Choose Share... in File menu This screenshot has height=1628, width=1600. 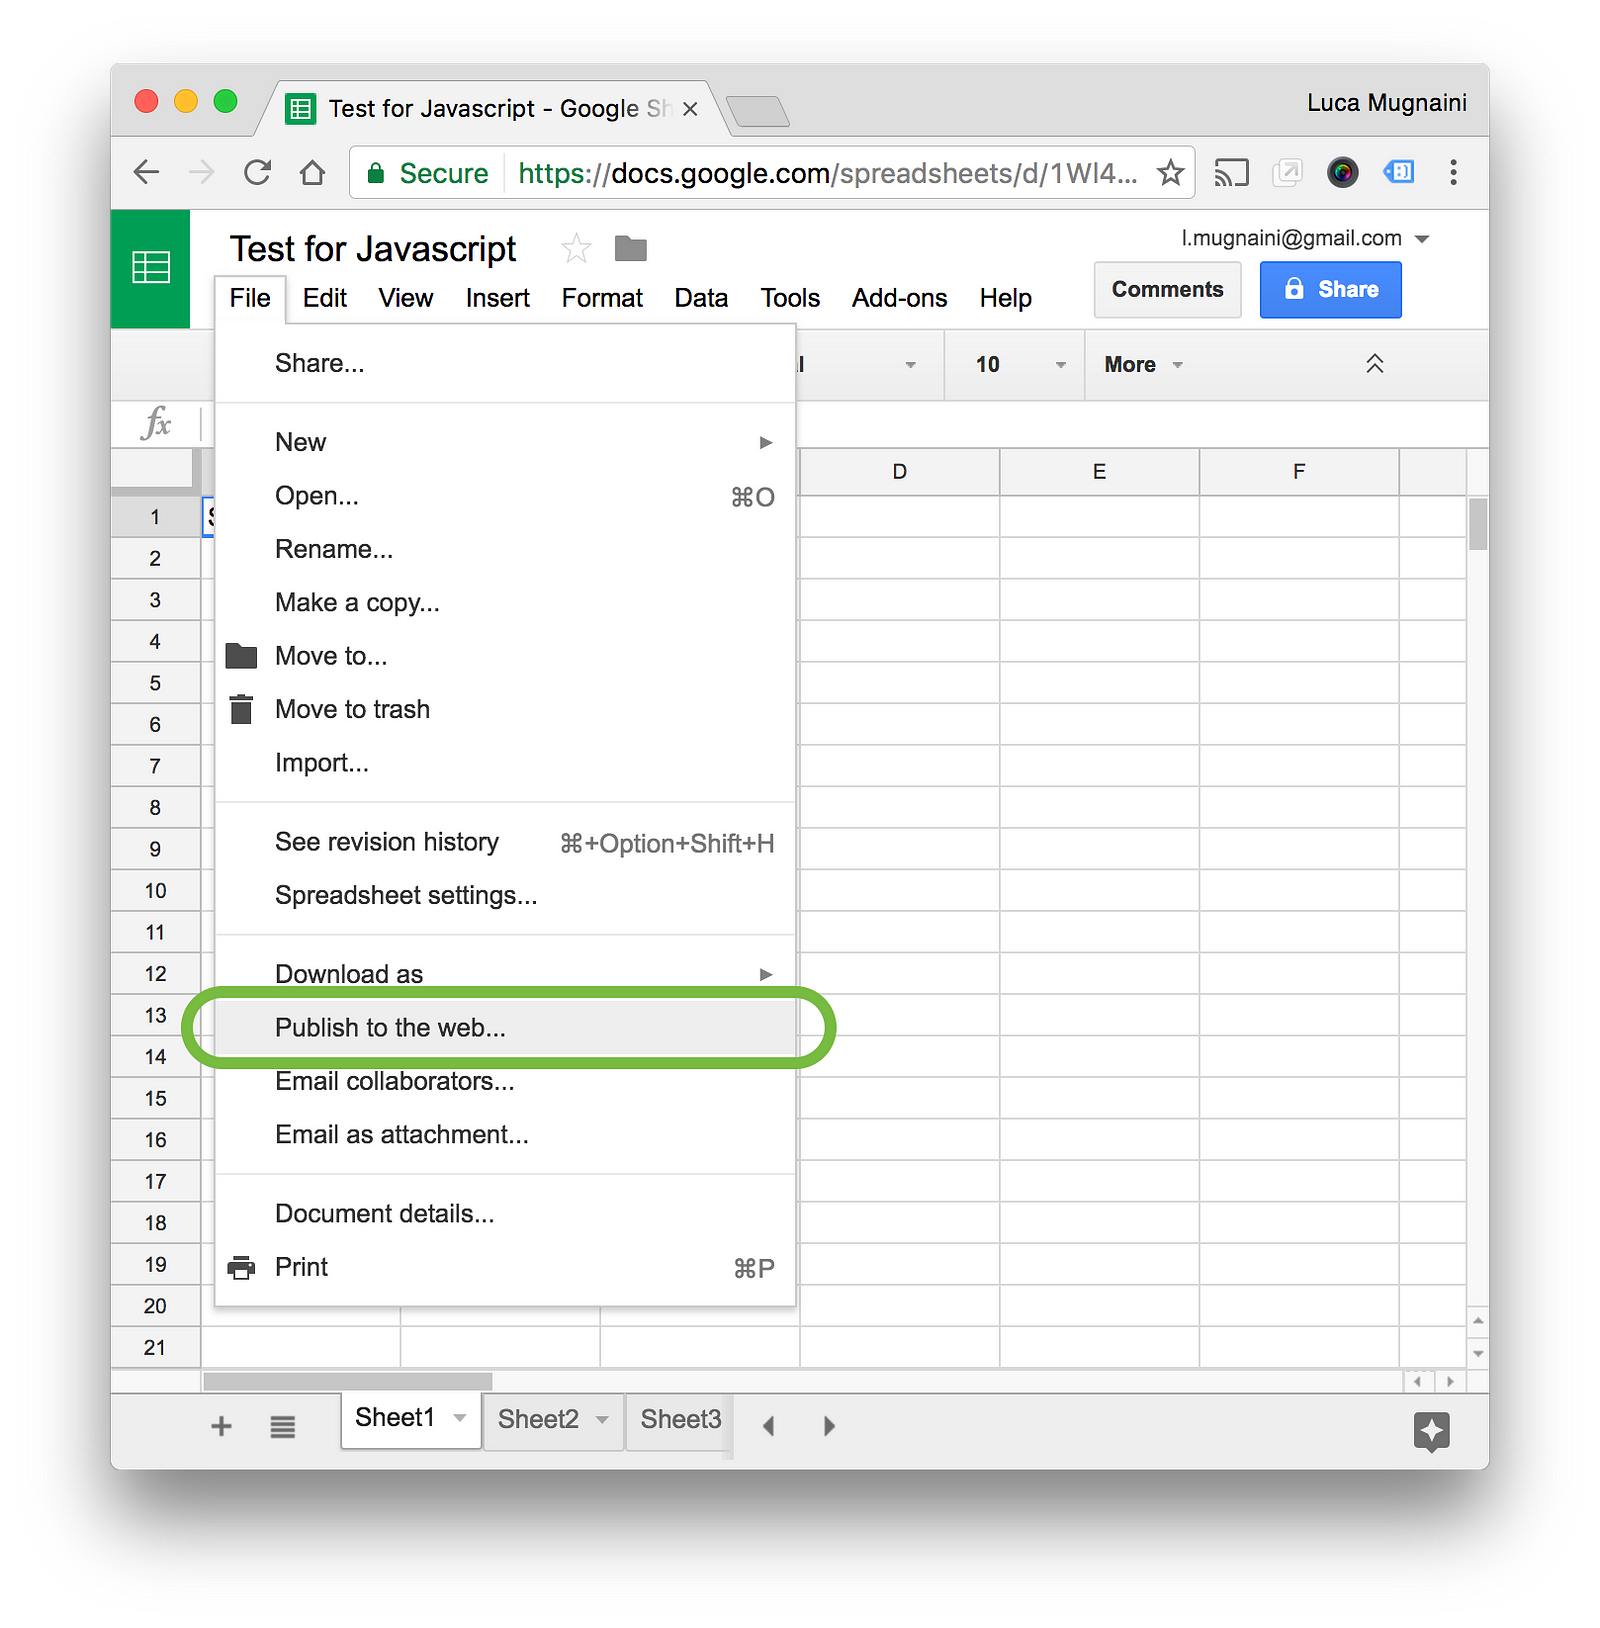[x=505, y=363]
